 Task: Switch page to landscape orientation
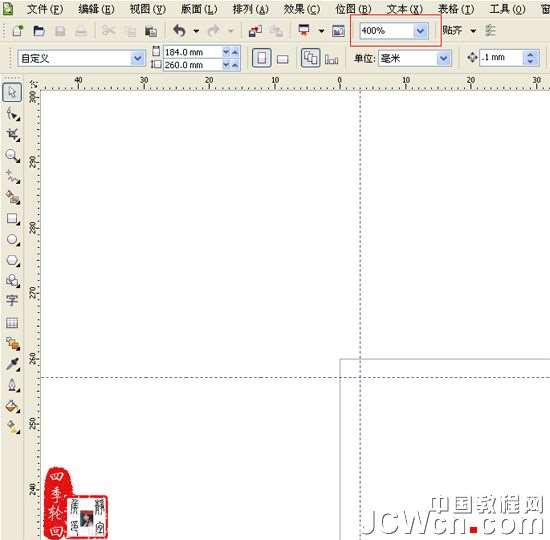click(x=282, y=59)
